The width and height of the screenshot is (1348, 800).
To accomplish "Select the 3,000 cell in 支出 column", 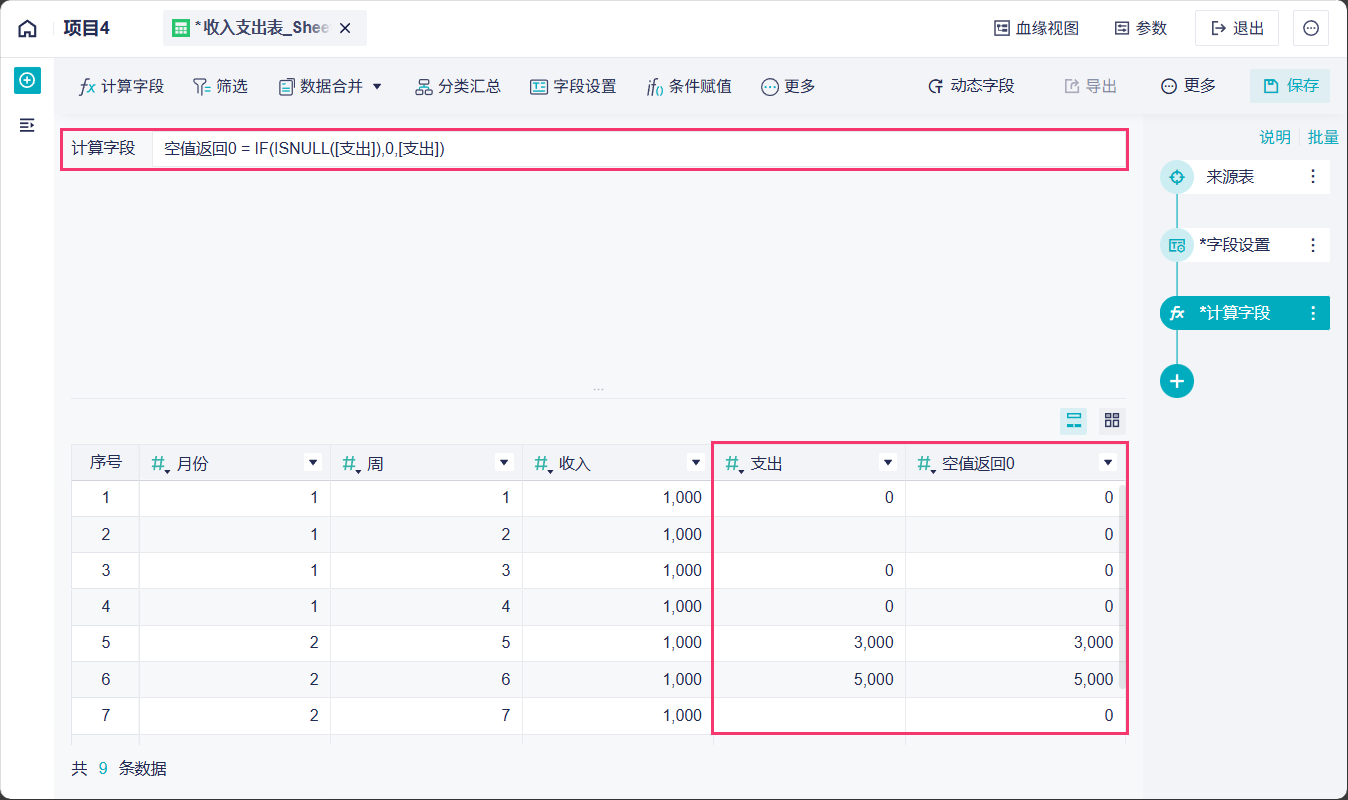I will [x=809, y=642].
